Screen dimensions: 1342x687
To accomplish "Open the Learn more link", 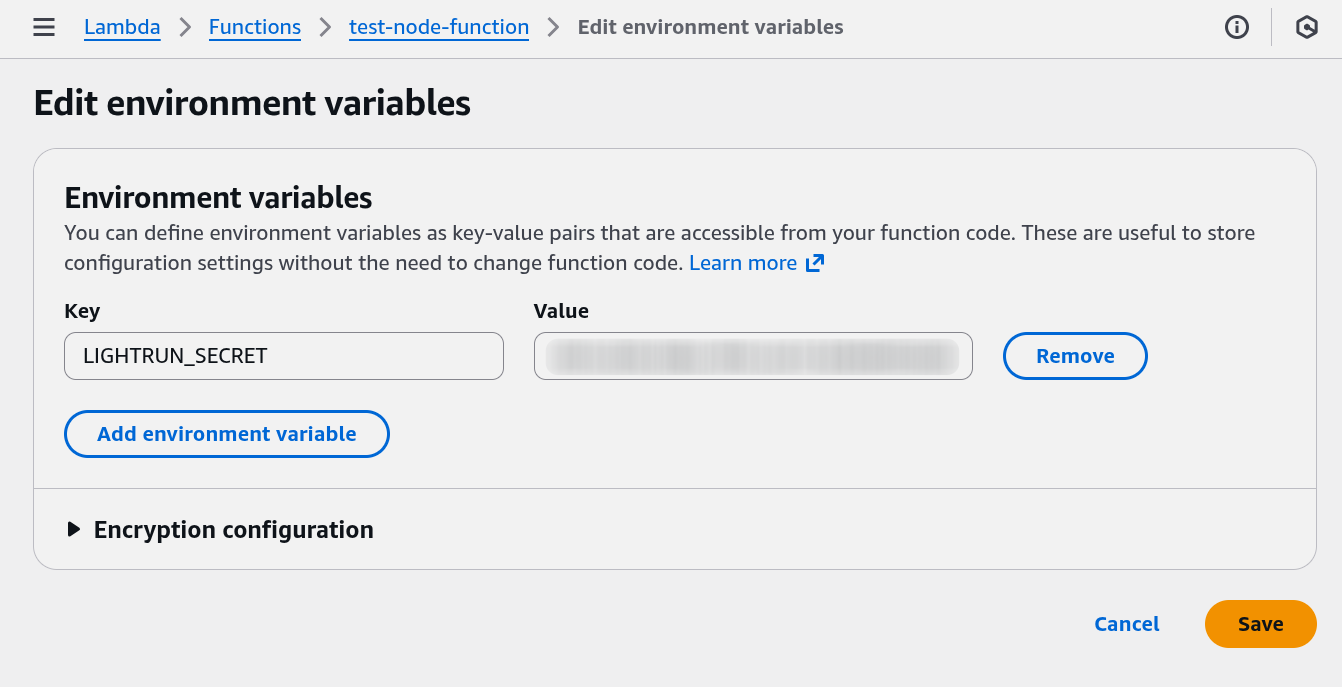I will 743,263.
